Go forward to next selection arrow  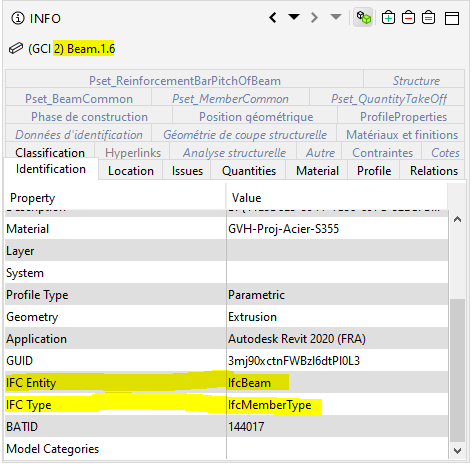tap(314, 18)
